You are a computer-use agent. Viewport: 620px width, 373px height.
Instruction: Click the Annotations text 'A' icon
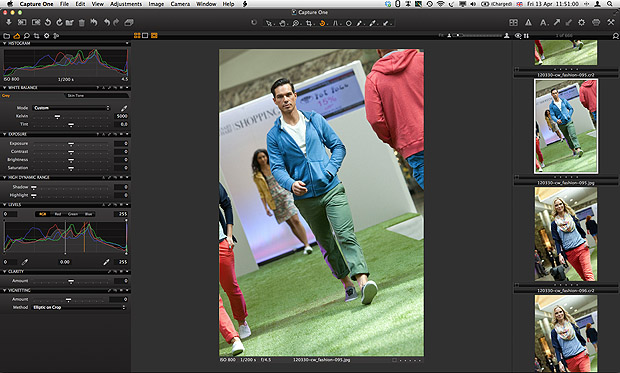[543, 23]
